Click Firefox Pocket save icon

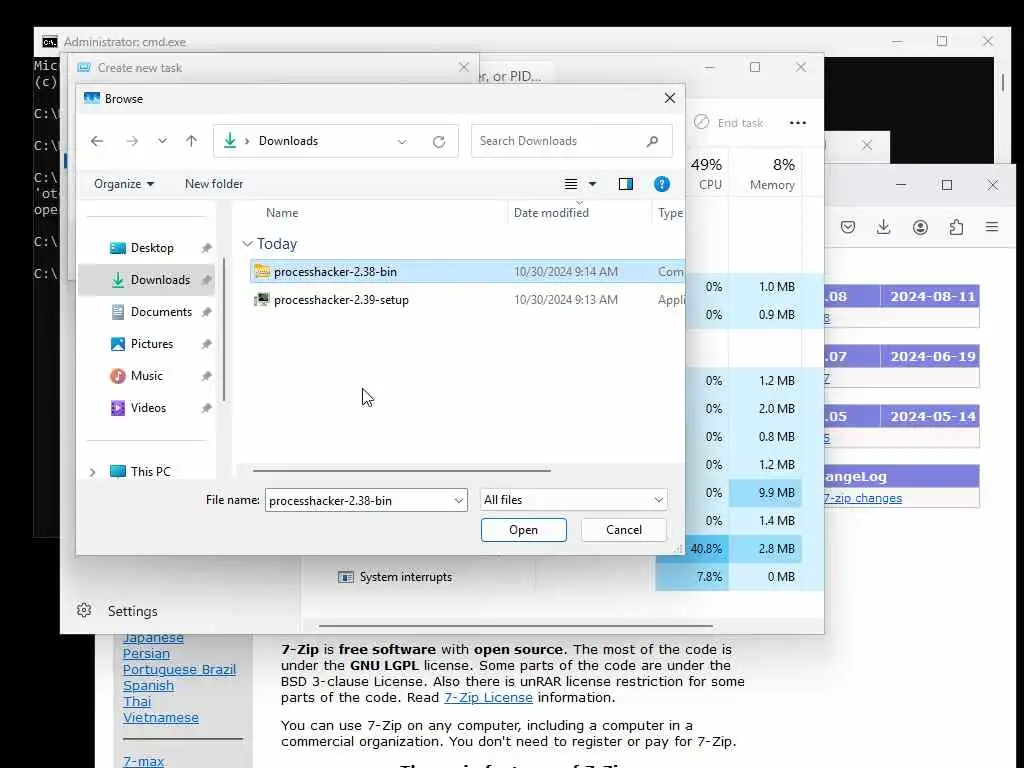coord(848,227)
